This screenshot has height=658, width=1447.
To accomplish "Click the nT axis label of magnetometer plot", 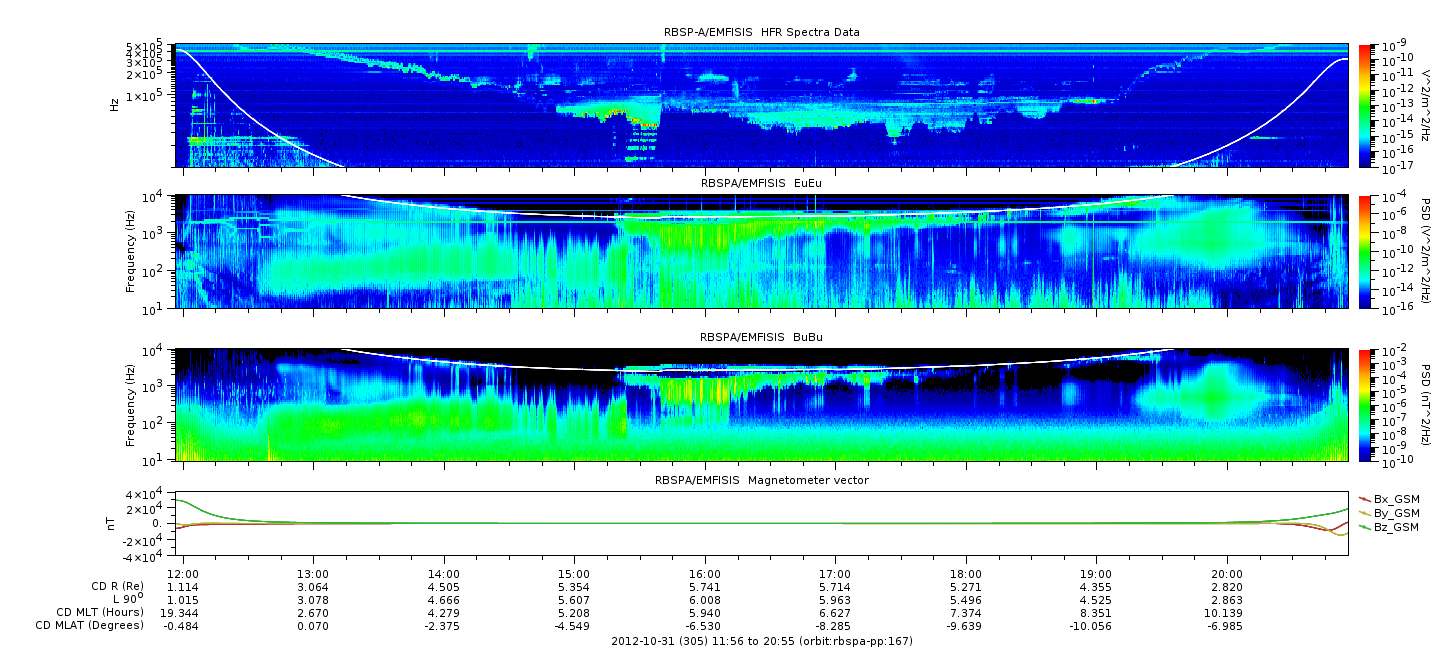I will (x=114, y=523).
